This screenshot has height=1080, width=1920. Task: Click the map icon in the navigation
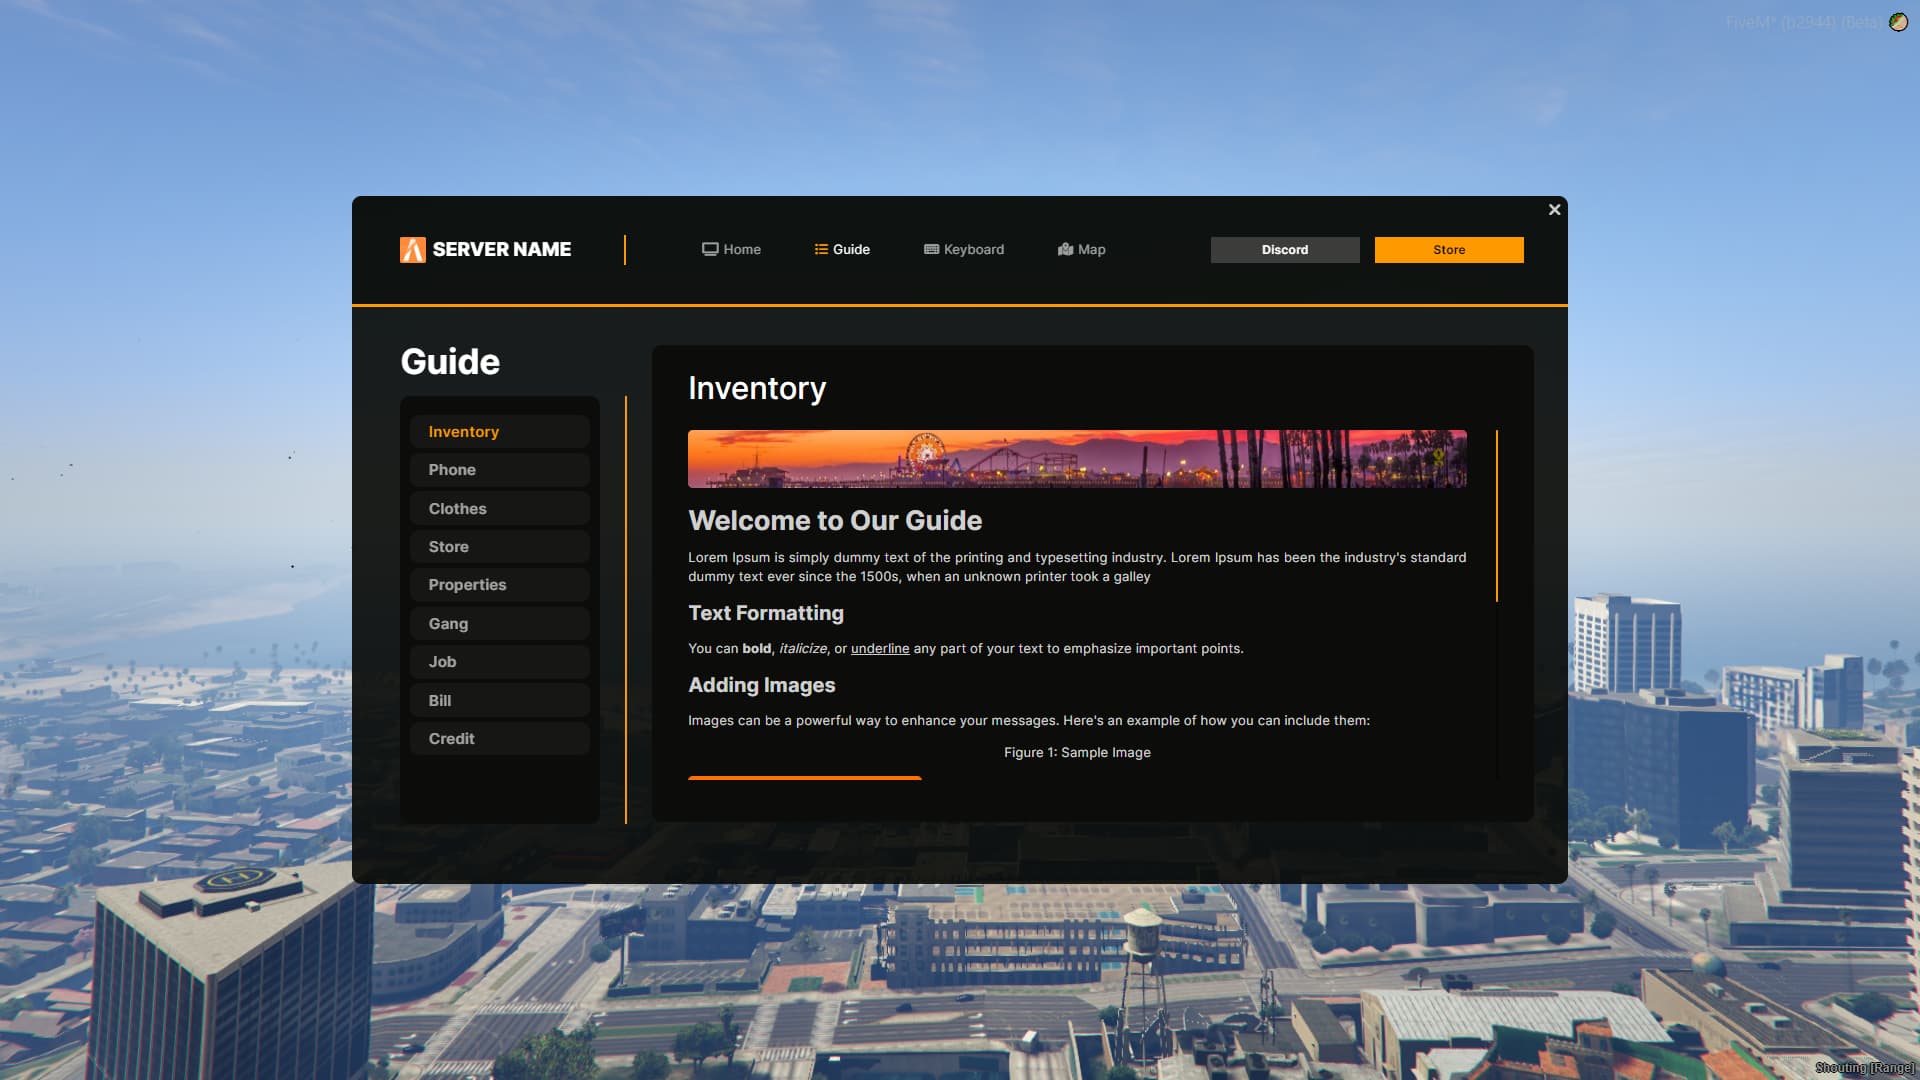[x=1065, y=250]
